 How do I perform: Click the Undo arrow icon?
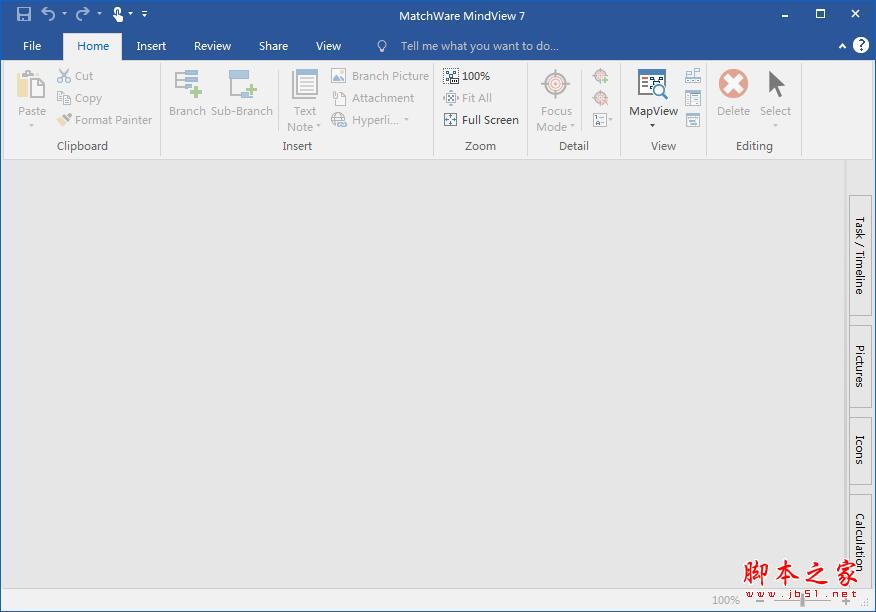49,14
